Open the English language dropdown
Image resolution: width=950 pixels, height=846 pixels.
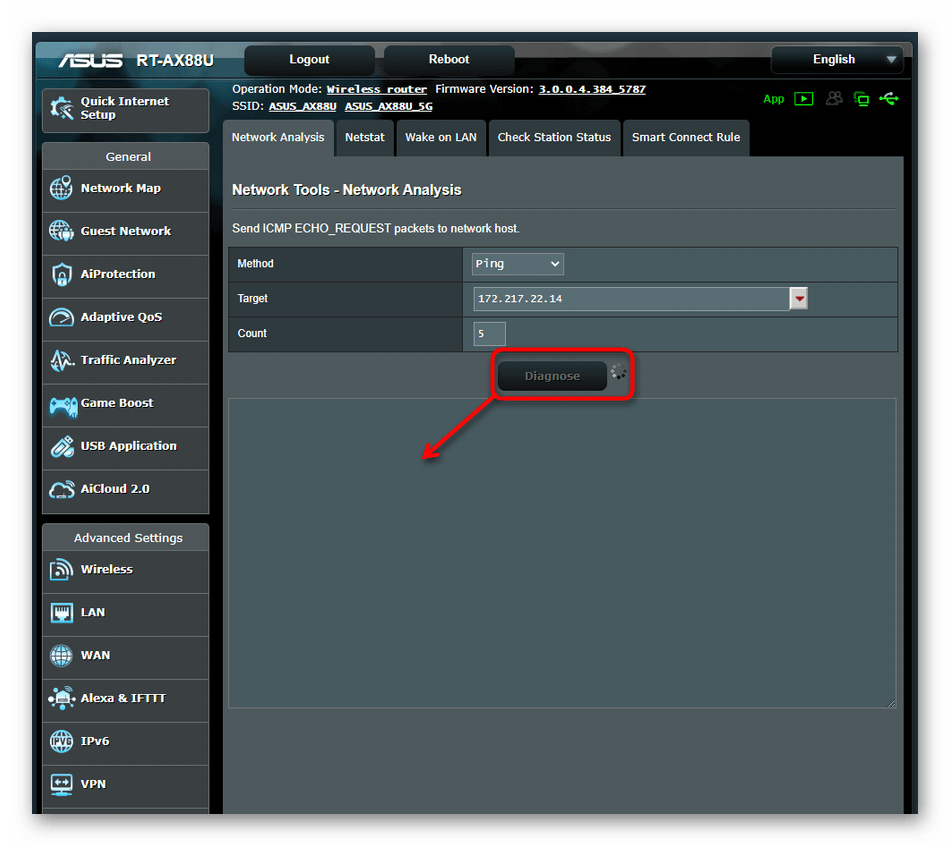click(836, 60)
